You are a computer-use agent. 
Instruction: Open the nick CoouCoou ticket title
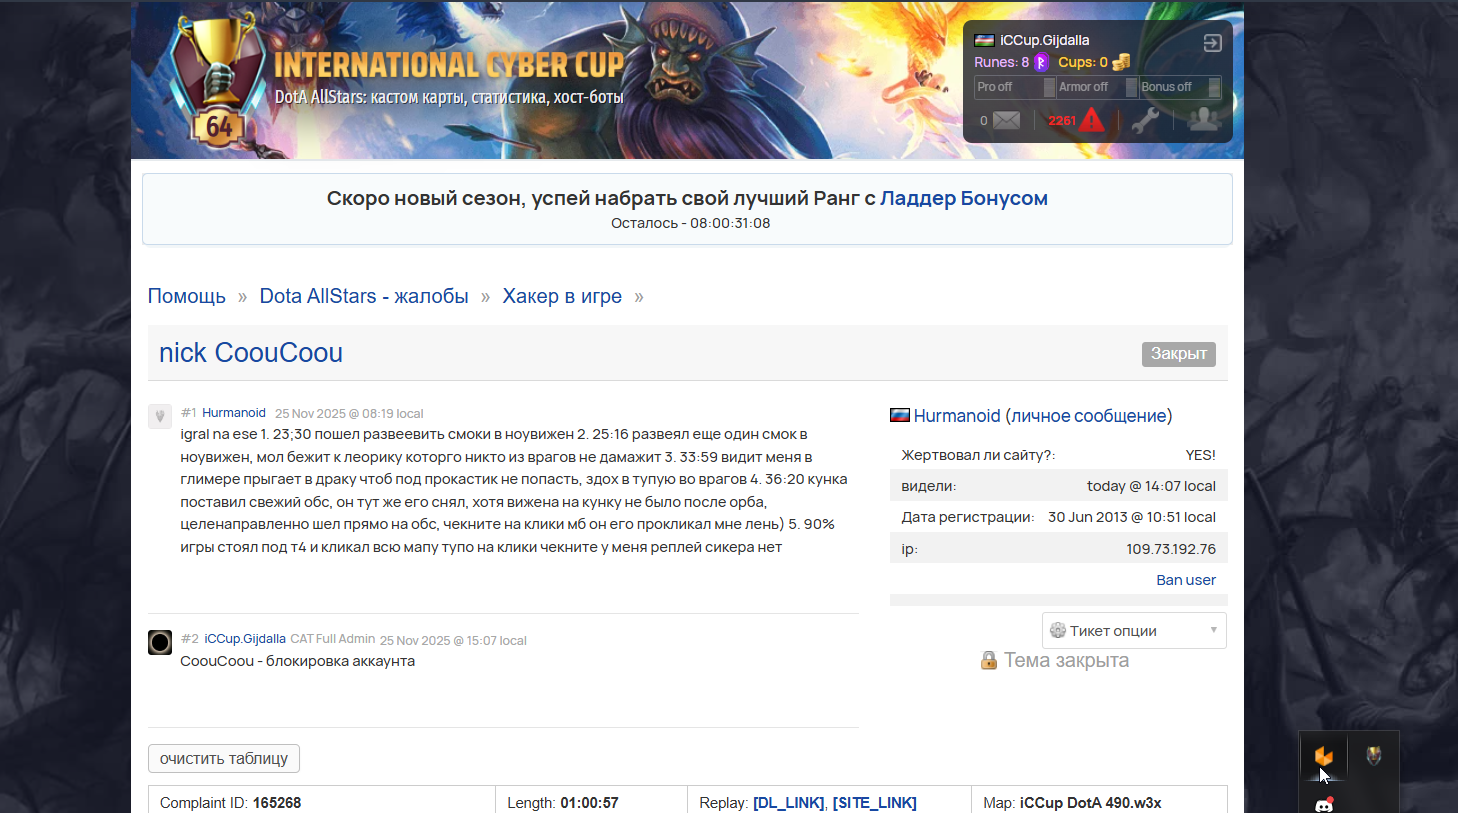coord(251,353)
